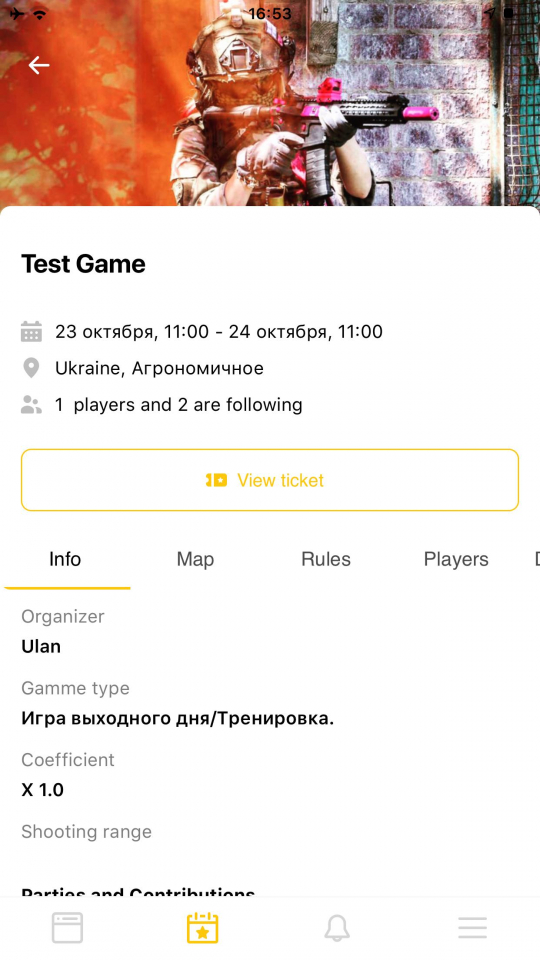Screen dimensions: 540x960
Task: Click the View ticket button
Action: pyautogui.click(x=270, y=480)
